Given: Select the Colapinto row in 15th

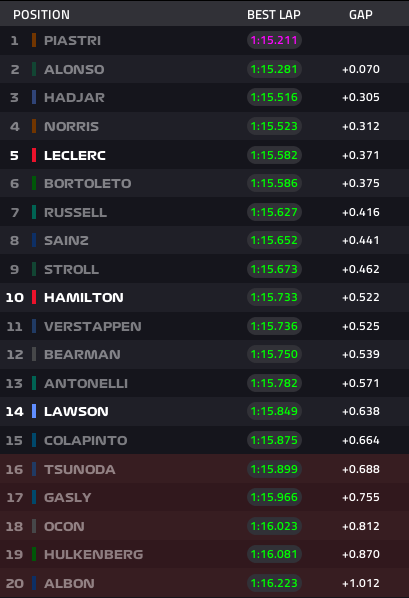Looking at the screenshot, I should [x=204, y=440].
